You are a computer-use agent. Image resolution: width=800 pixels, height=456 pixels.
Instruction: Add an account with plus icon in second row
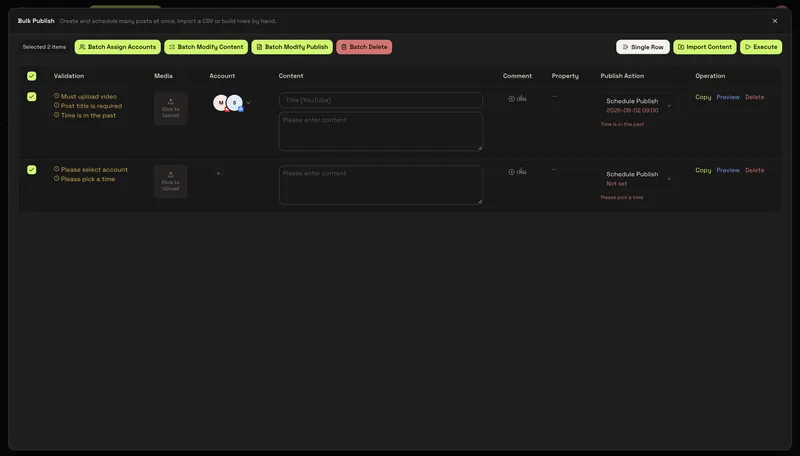click(218, 173)
